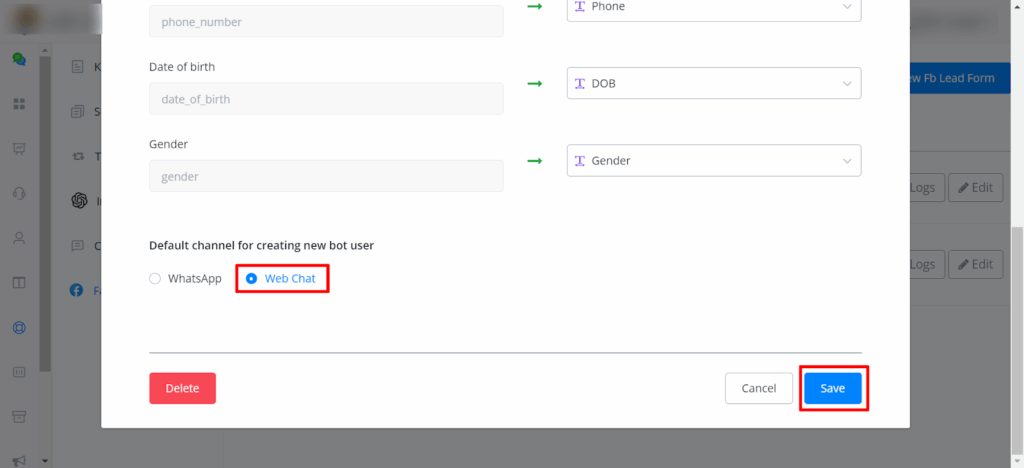Click the page vertical scrollbar on right

1017,300
